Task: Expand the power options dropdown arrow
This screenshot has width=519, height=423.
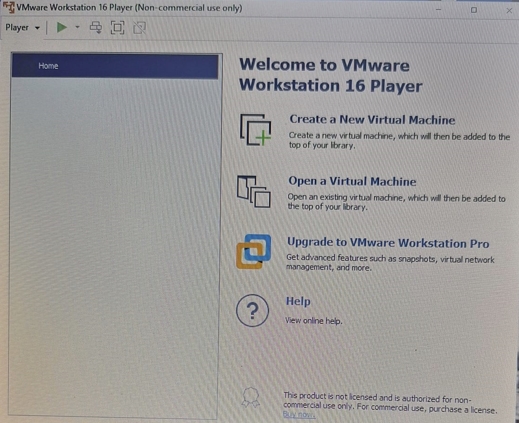Action: point(77,27)
